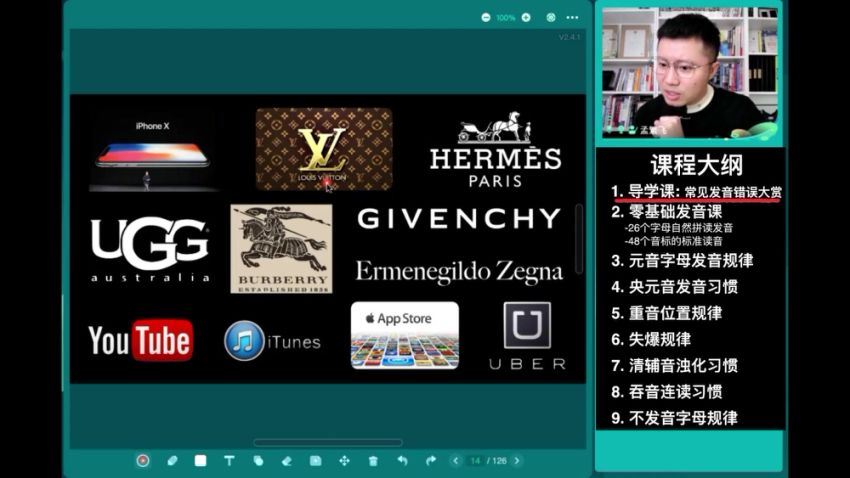Click outline item 6 失爆规律

tap(651, 339)
